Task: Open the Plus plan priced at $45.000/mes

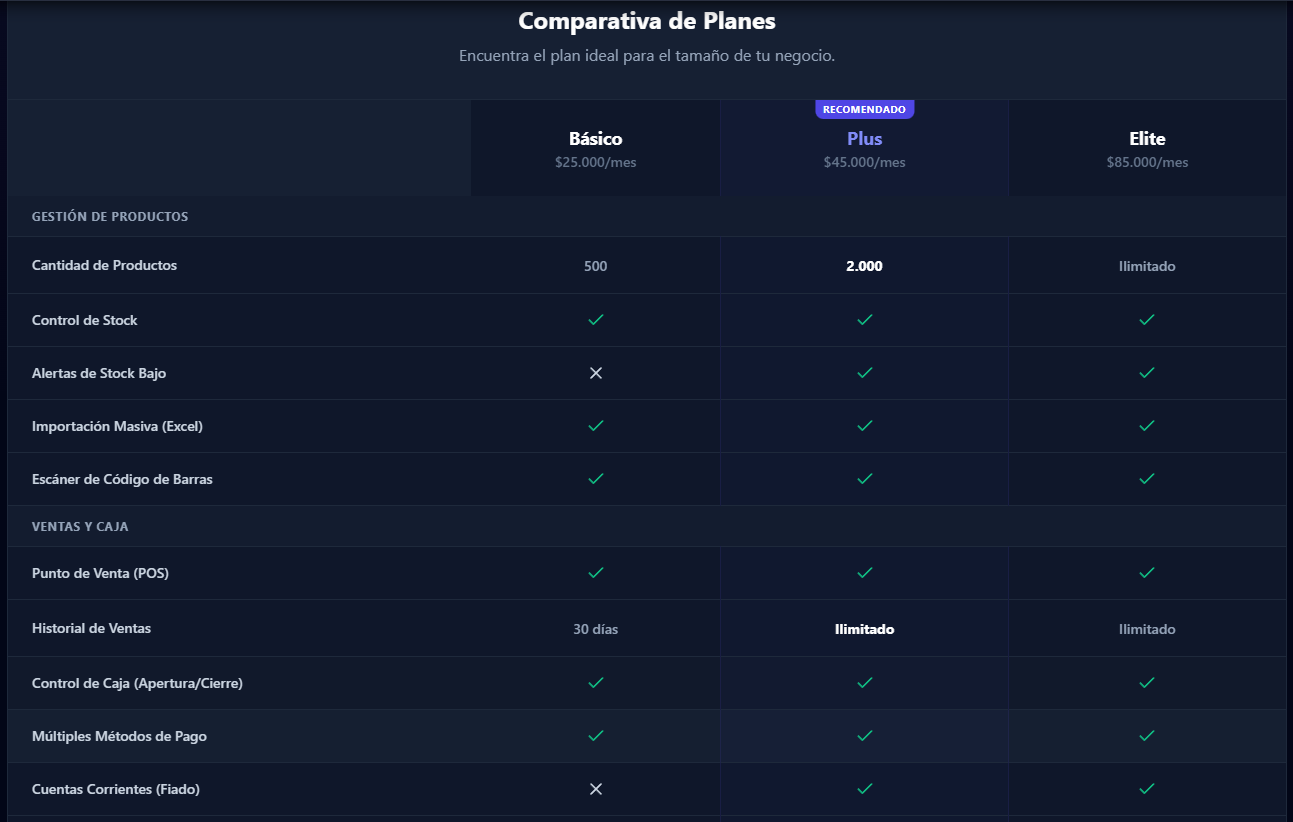Action: click(x=864, y=138)
